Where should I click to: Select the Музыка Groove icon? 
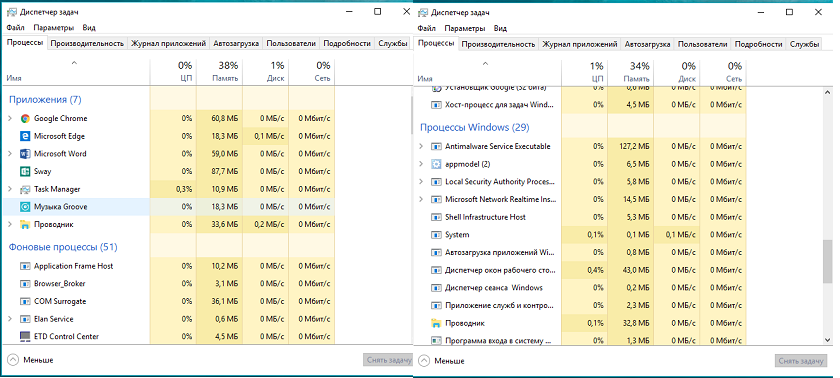(x=25, y=207)
